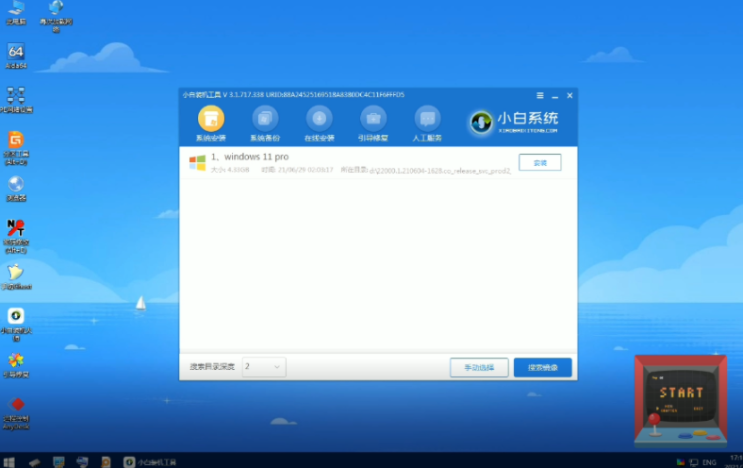Open the globe browser desktop shortcut
The width and height of the screenshot is (743, 468).
pos(16,183)
